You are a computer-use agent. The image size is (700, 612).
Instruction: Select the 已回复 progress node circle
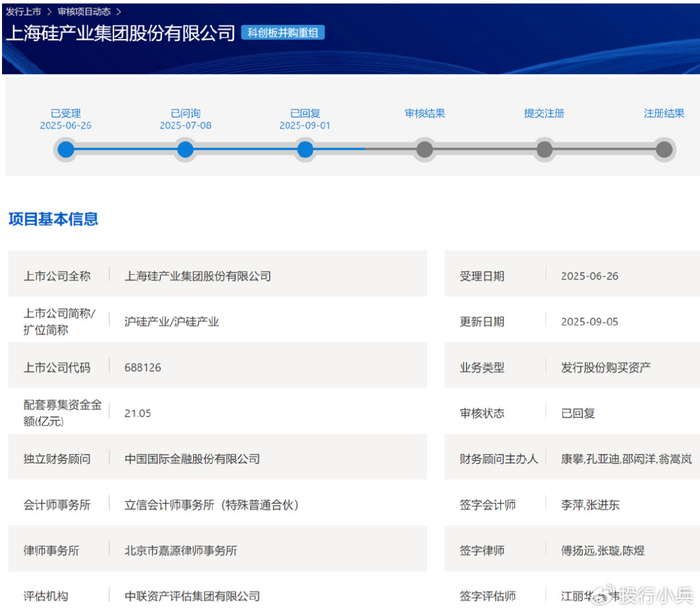pyautogui.click(x=305, y=150)
